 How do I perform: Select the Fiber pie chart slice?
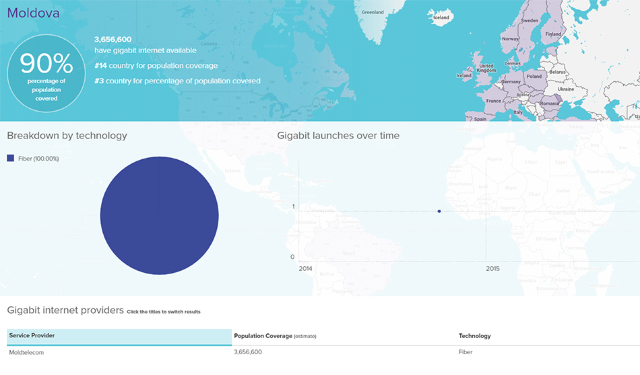tap(159, 215)
